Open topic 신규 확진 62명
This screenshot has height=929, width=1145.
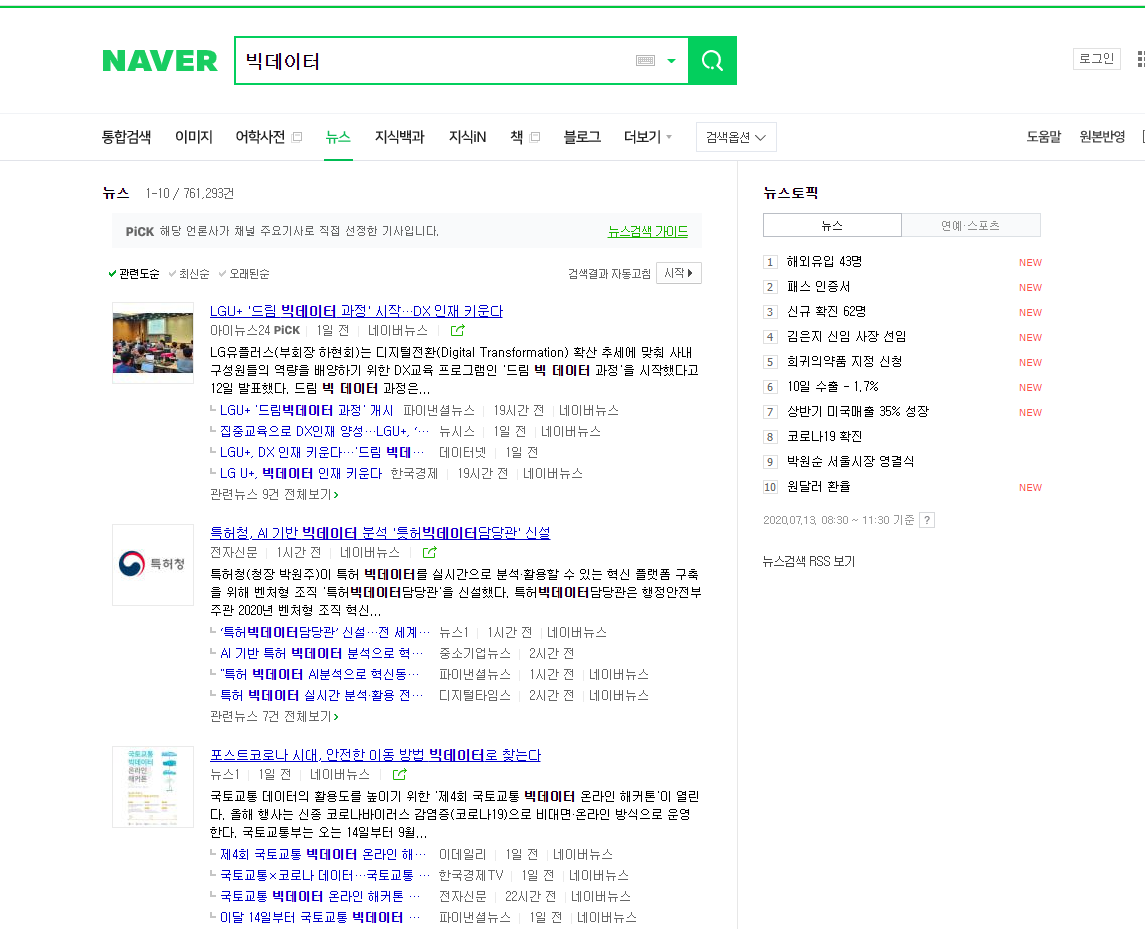(x=827, y=312)
